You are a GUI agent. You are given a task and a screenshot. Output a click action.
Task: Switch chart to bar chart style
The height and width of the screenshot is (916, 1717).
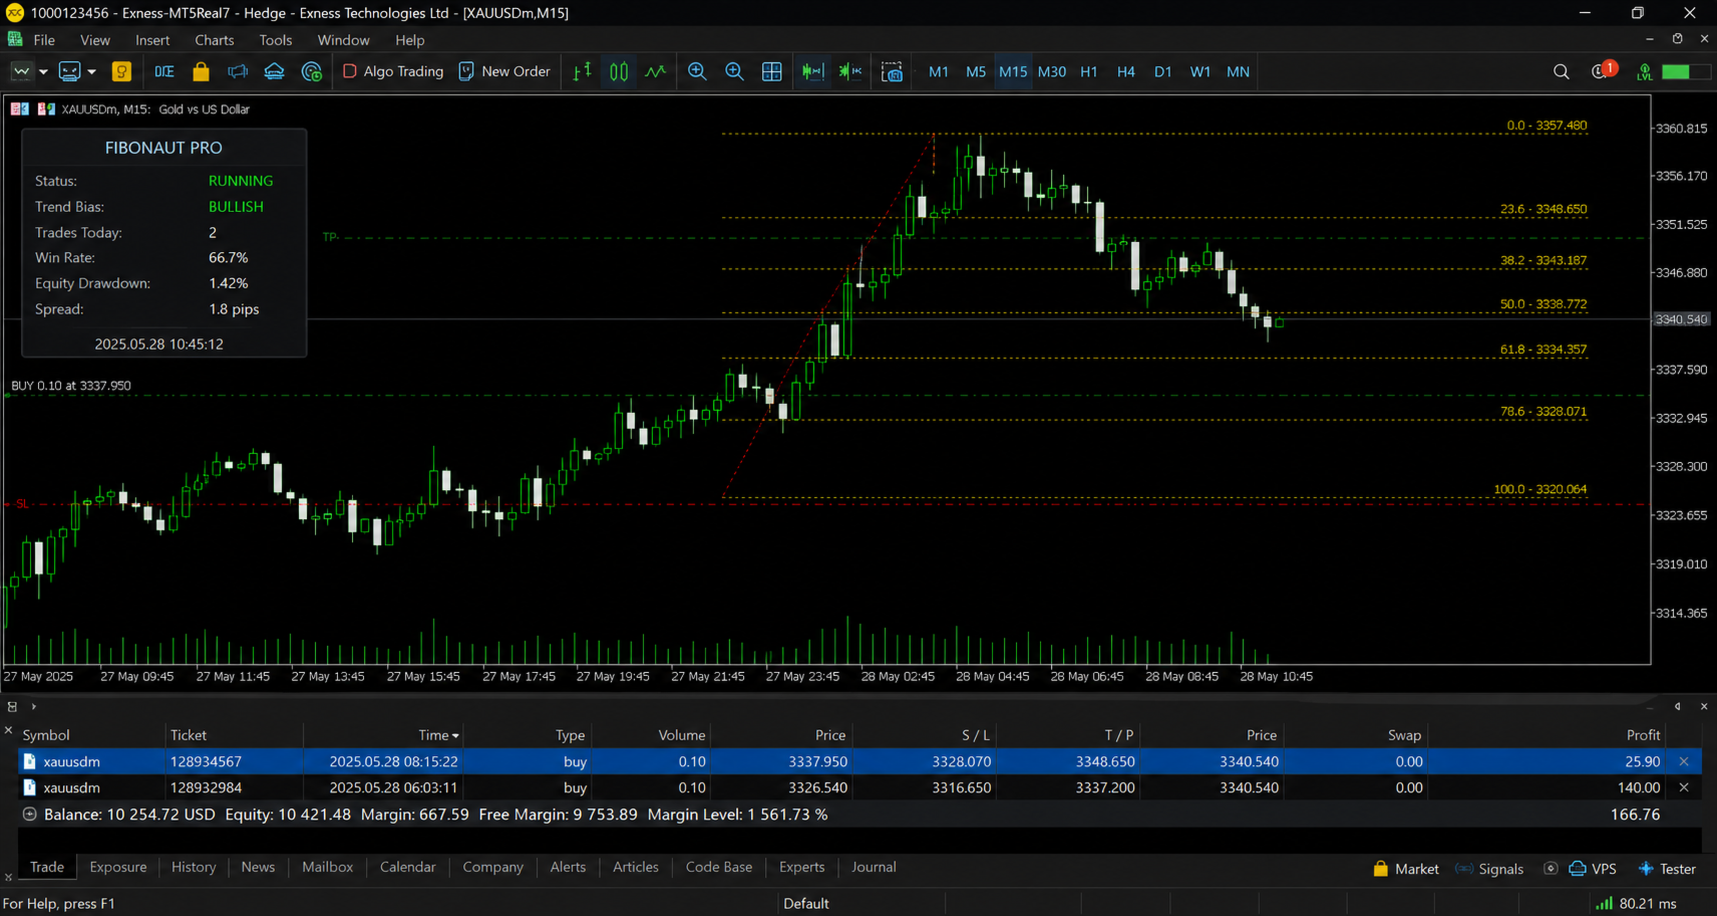point(582,72)
